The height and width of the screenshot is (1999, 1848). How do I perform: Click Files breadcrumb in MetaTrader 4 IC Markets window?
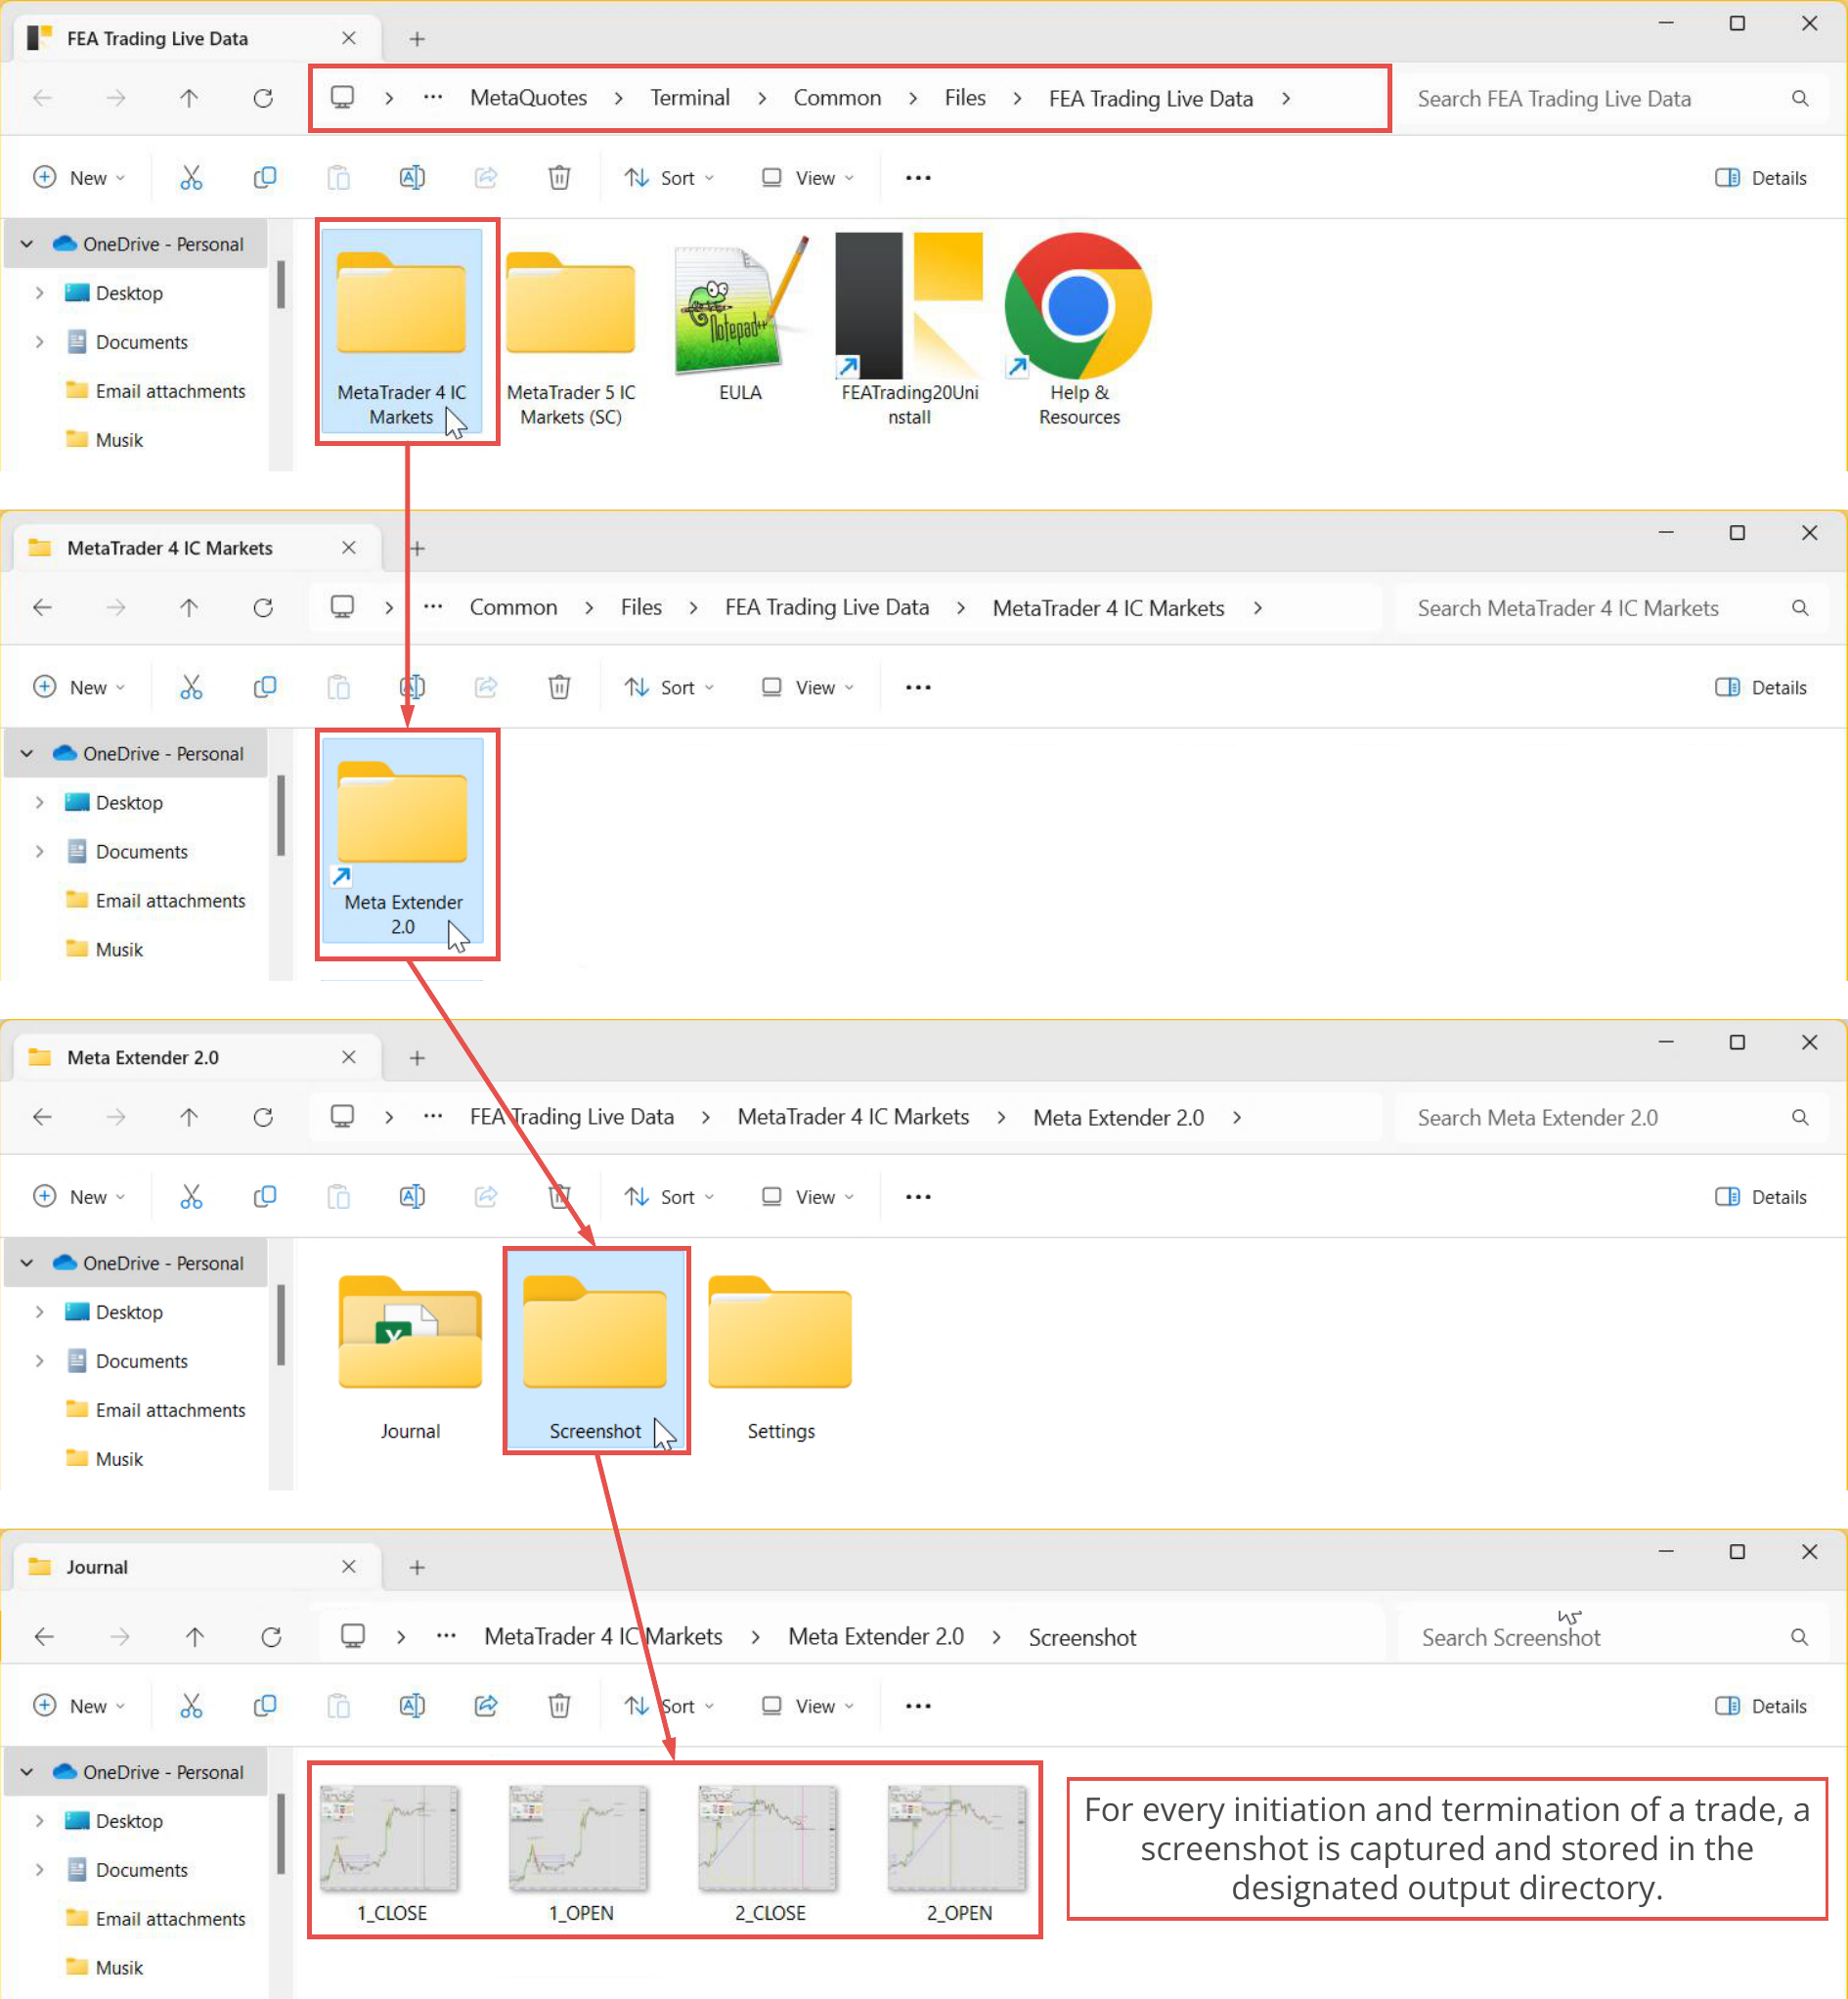641,607
